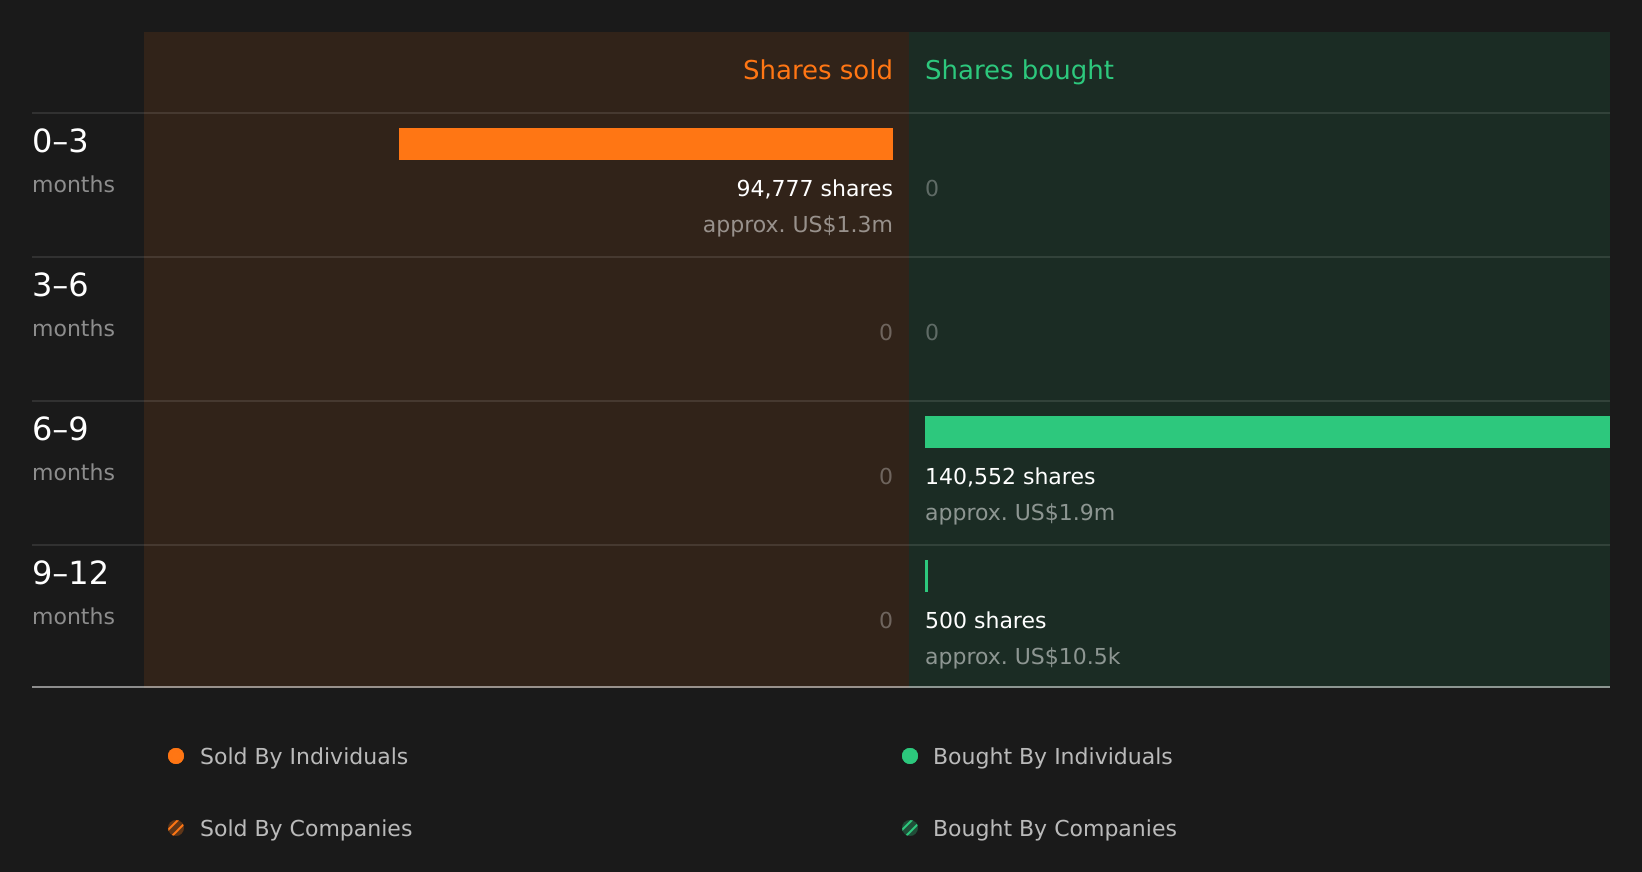Image resolution: width=1642 pixels, height=872 pixels.
Task: Click the thin green 9–12 months bar
Action: click(927, 576)
